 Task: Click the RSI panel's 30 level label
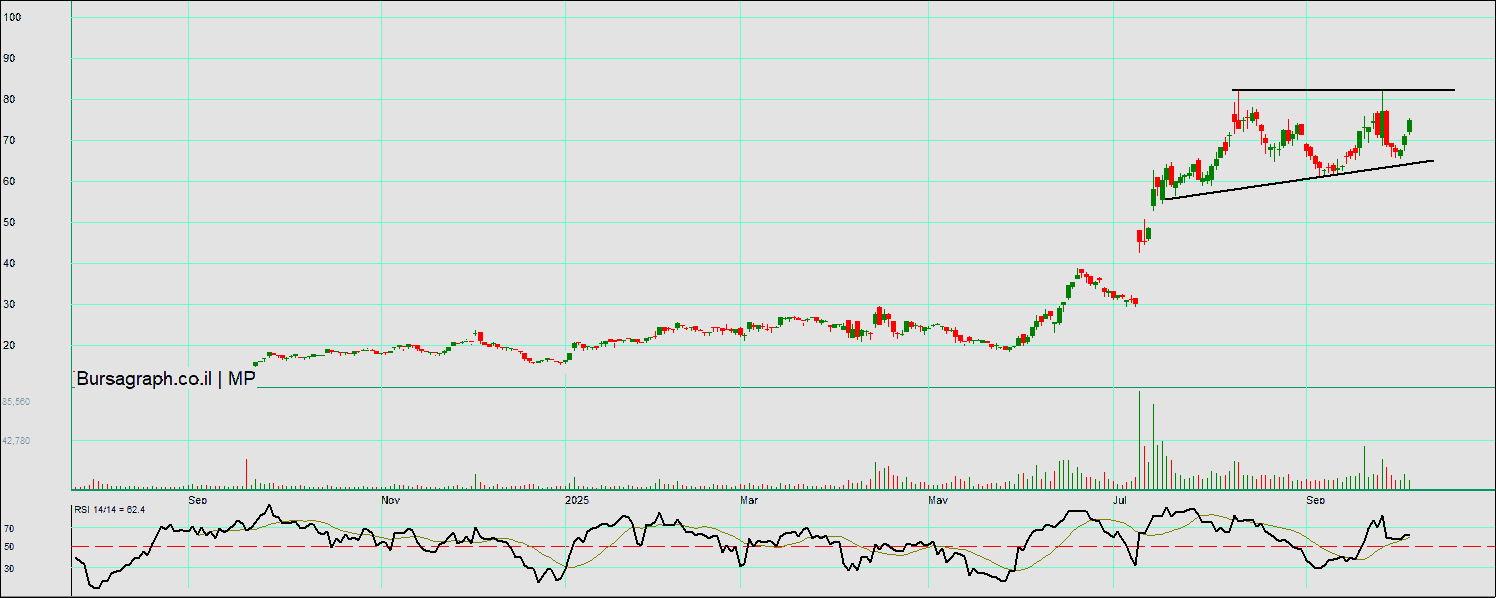9,567
